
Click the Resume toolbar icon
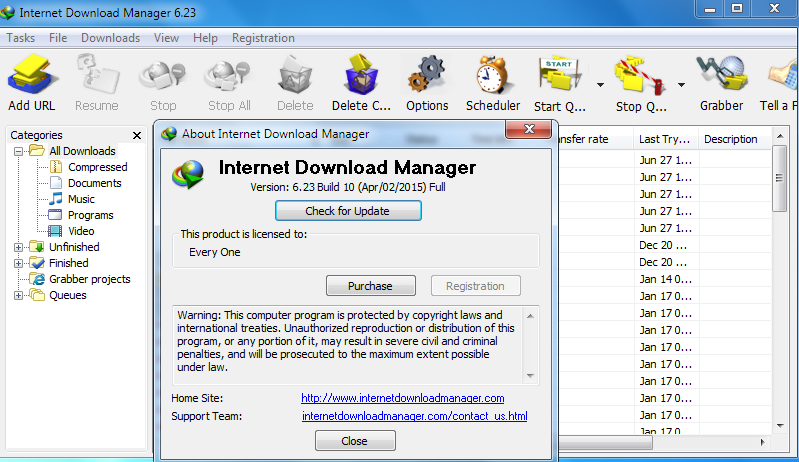click(x=97, y=76)
